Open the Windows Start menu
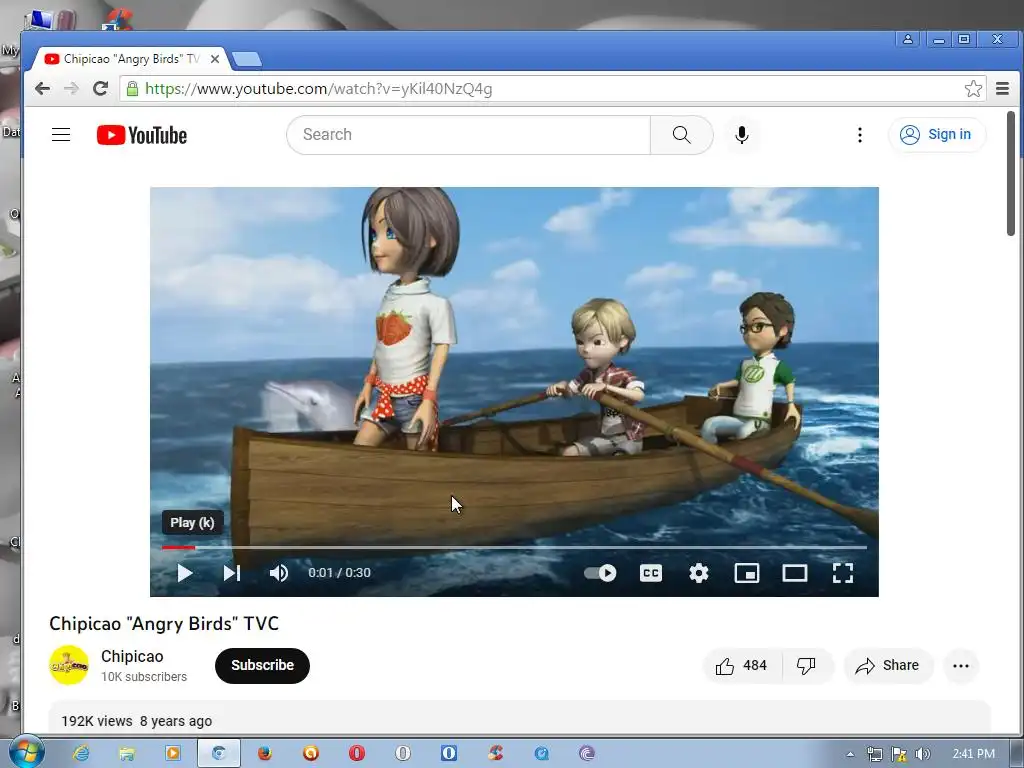The width and height of the screenshot is (1024, 768). 26,752
